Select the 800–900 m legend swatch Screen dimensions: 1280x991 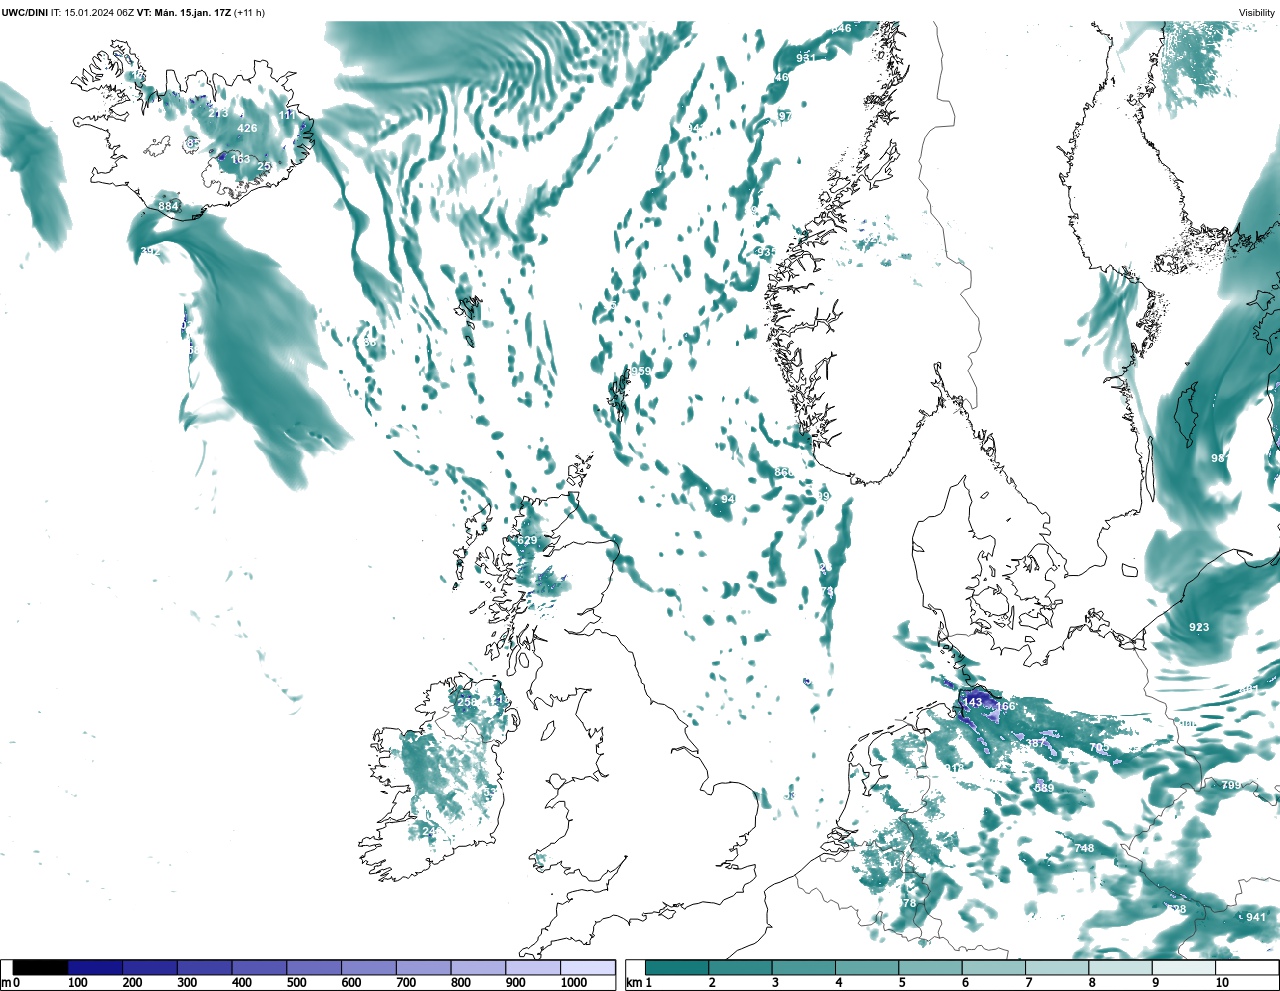point(478,968)
